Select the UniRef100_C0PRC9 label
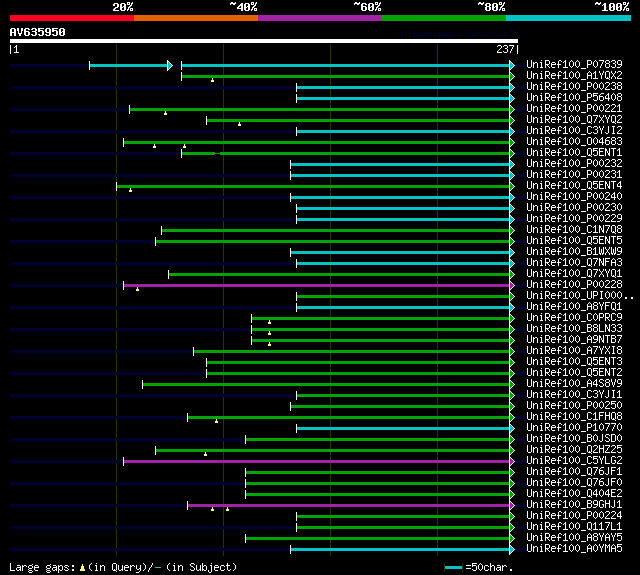 [x=574, y=318]
